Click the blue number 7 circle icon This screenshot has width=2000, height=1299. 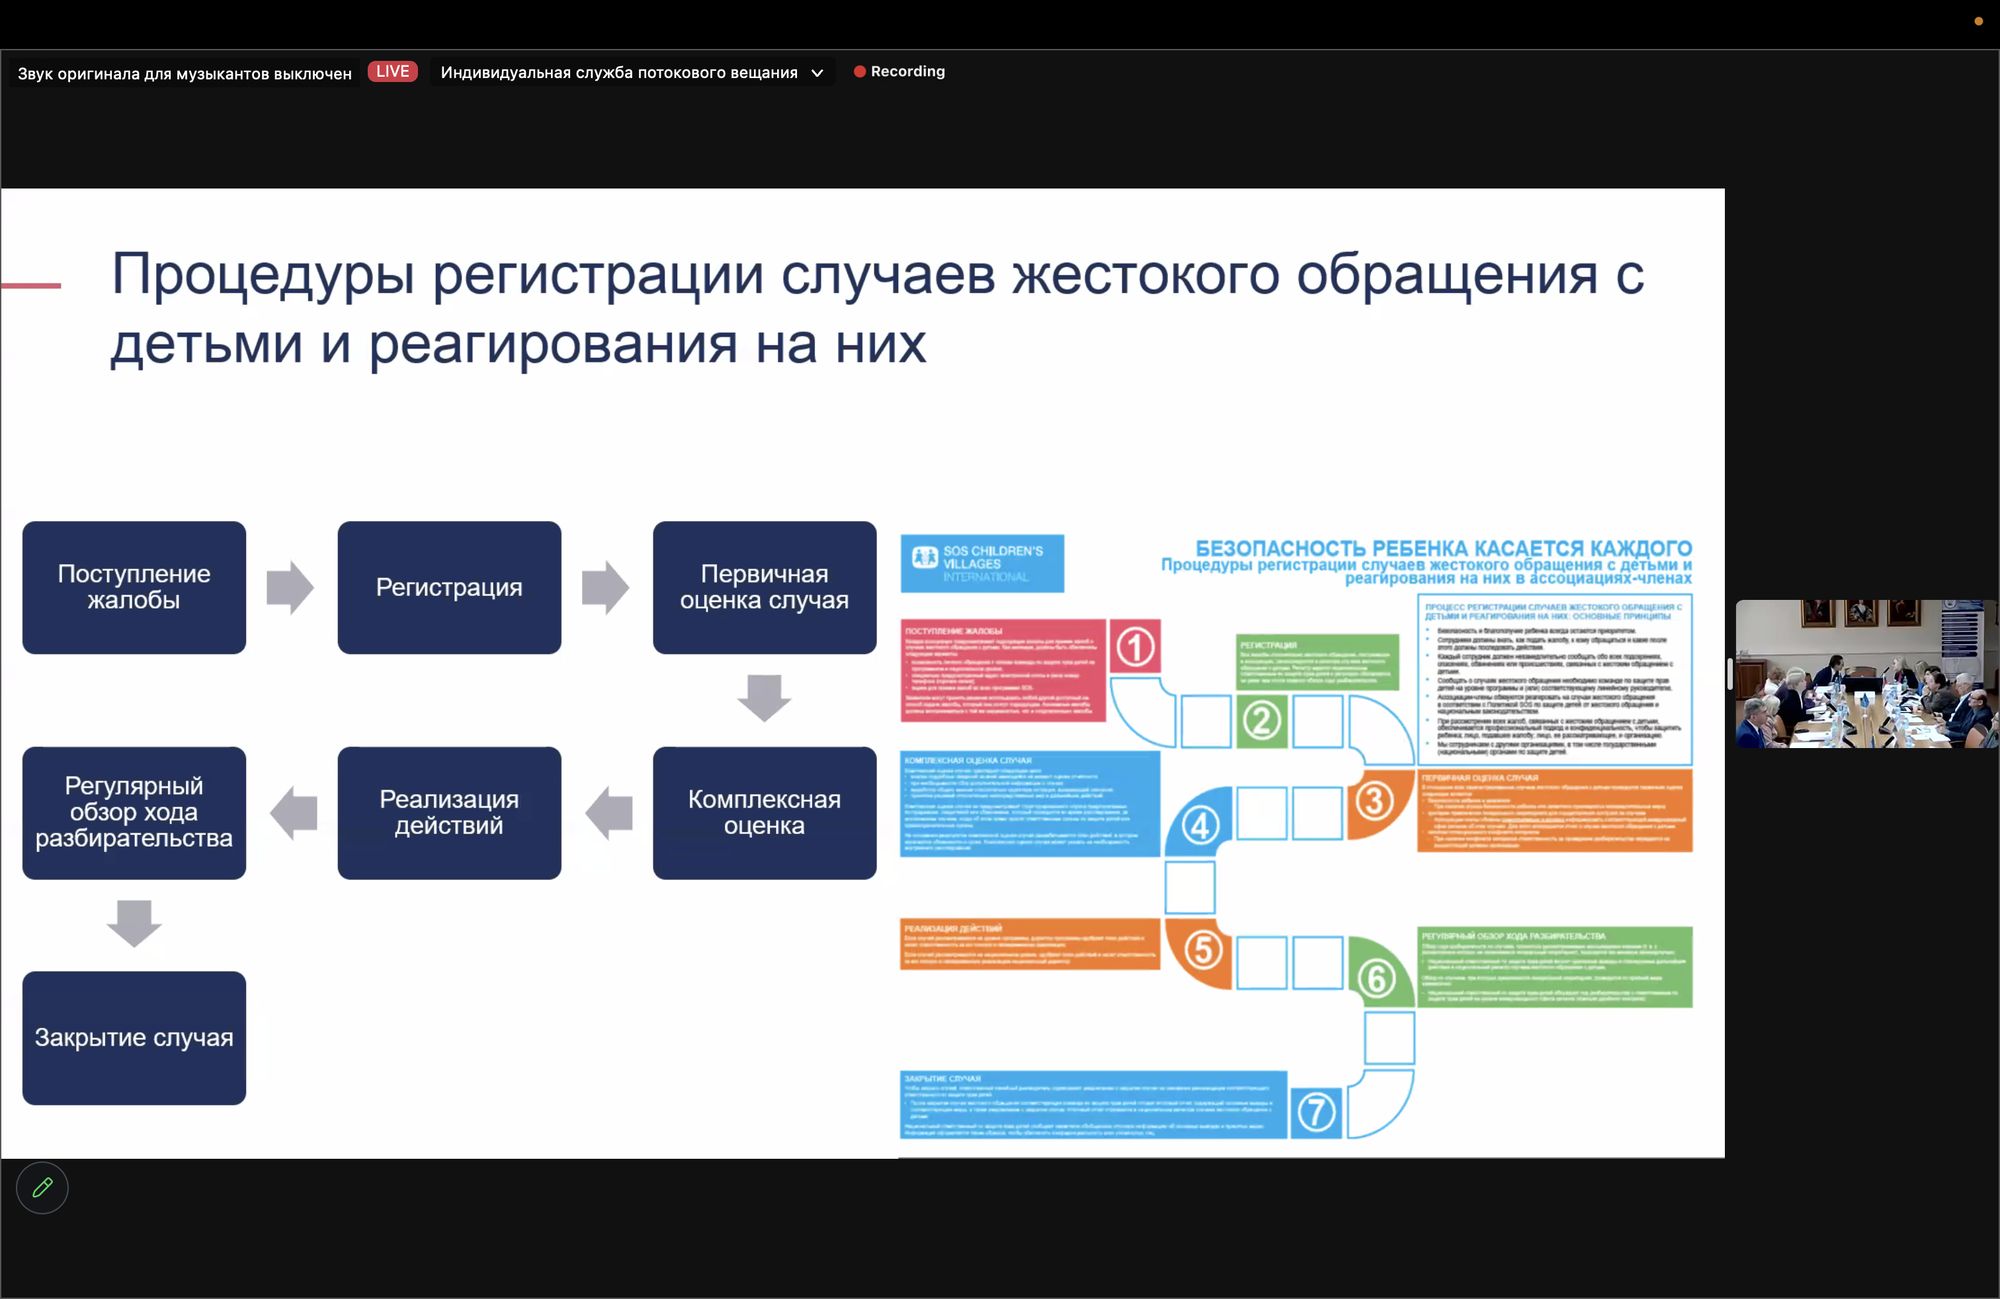coord(1316,1111)
